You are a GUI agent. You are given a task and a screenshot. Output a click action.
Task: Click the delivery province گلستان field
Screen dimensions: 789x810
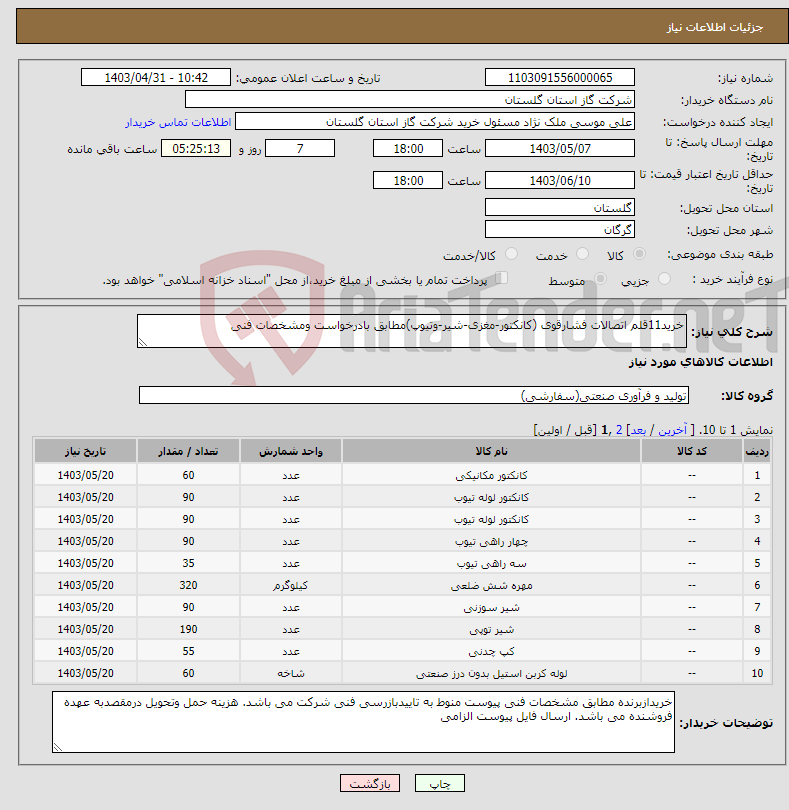coord(560,208)
